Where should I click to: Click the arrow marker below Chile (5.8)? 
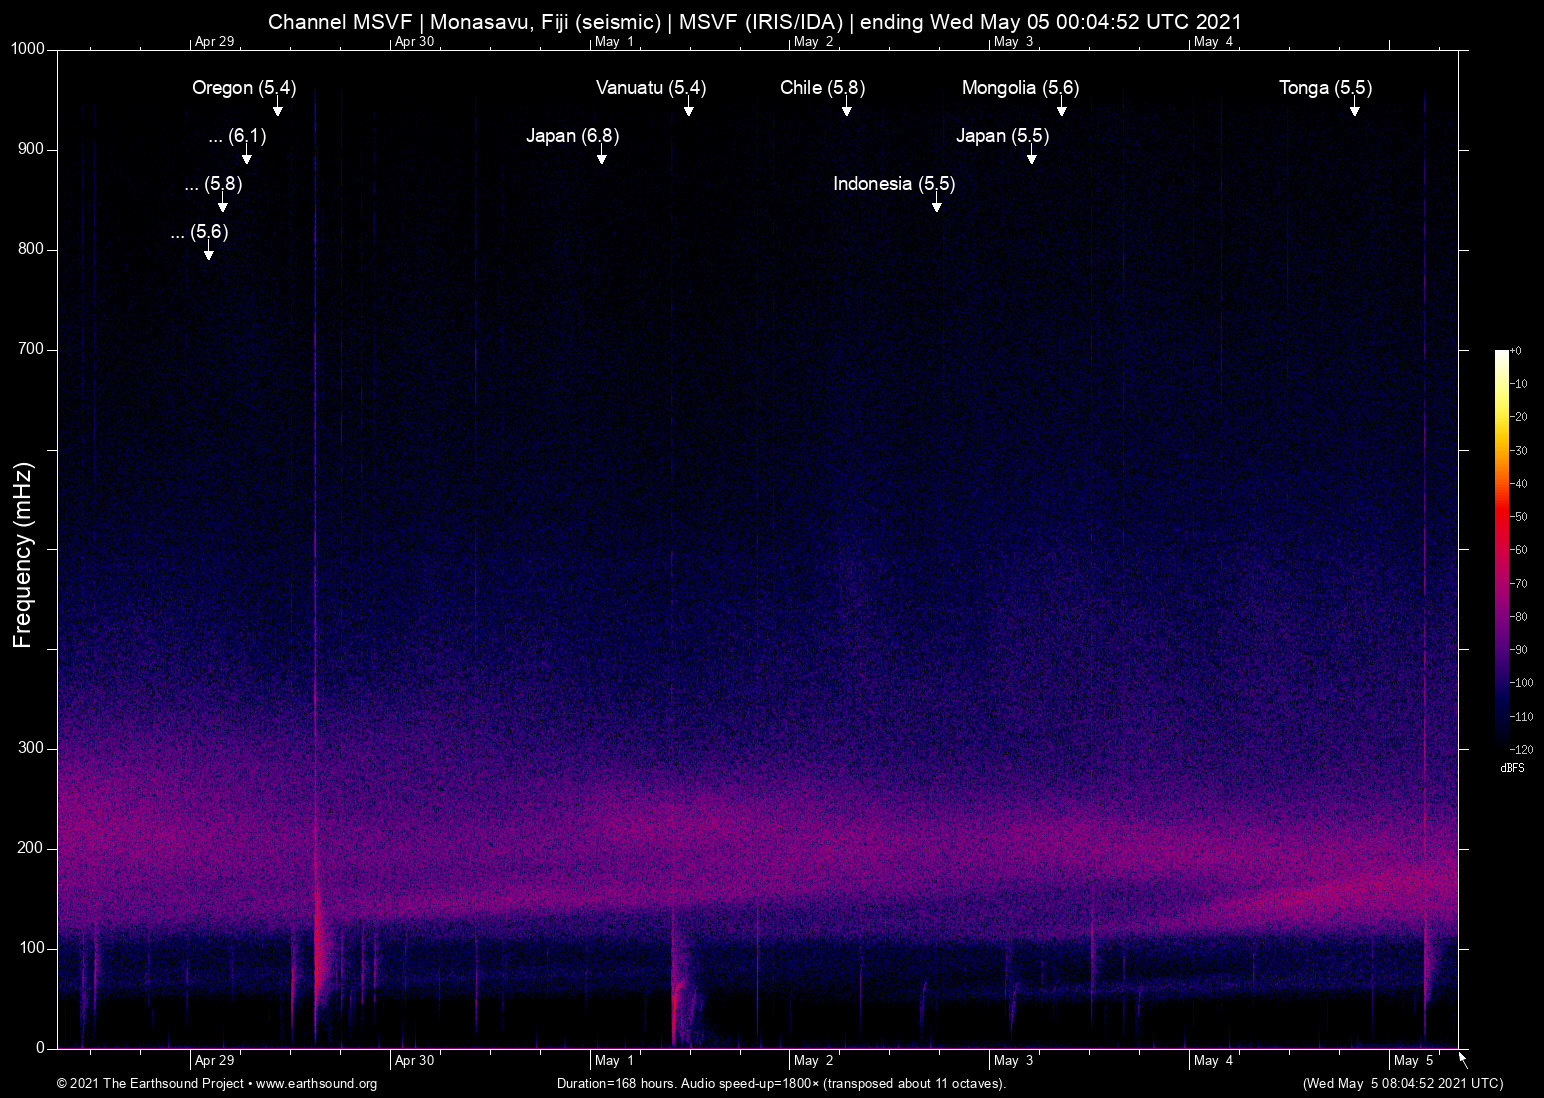[846, 110]
